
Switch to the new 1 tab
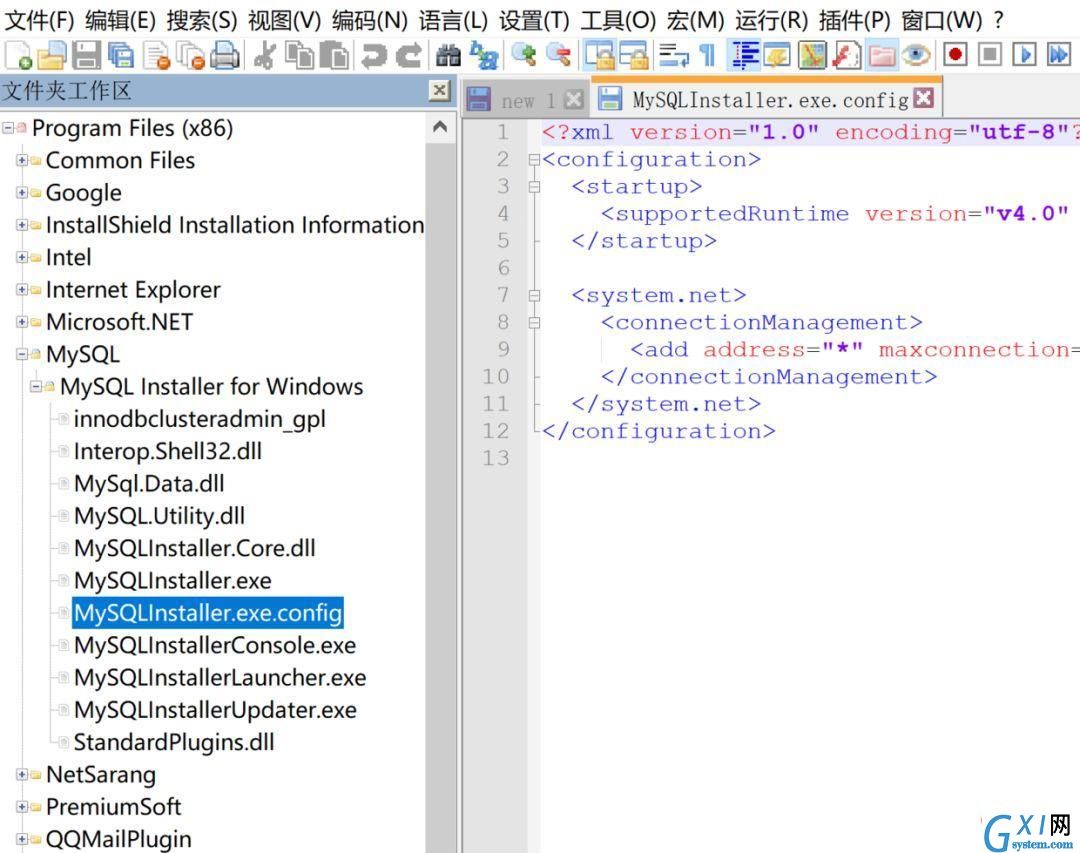[x=528, y=101]
